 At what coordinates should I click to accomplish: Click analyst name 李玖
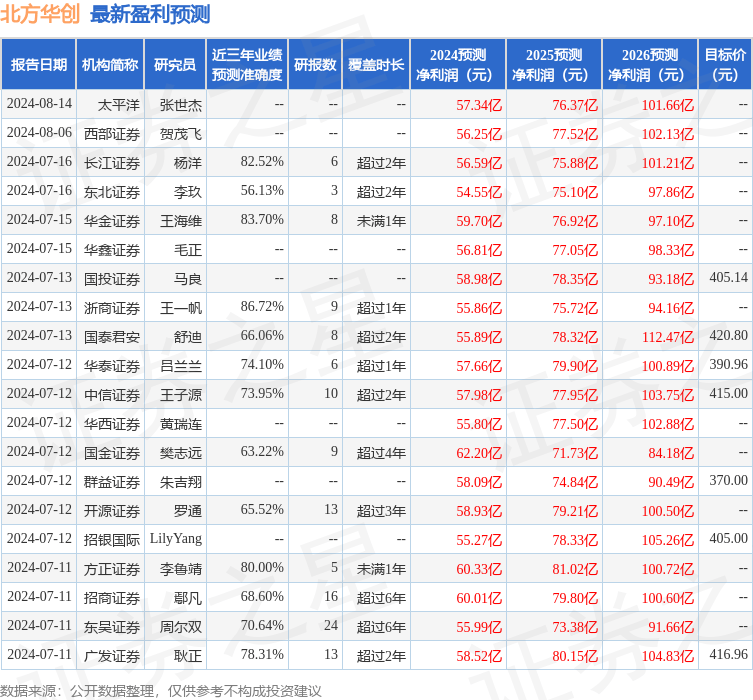point(188,192)
